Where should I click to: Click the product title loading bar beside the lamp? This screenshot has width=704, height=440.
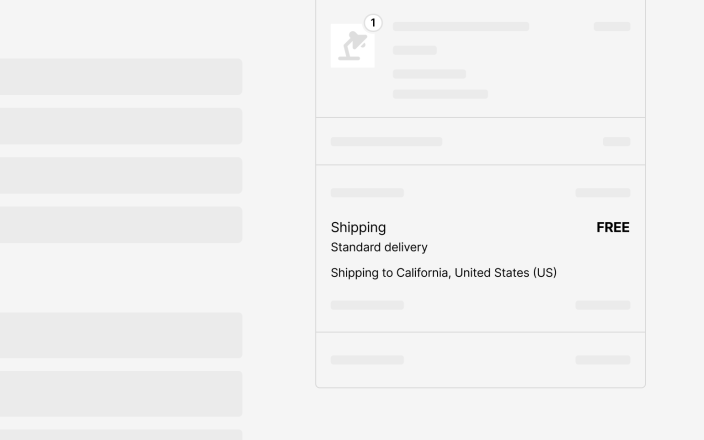[x=461, y=26]
